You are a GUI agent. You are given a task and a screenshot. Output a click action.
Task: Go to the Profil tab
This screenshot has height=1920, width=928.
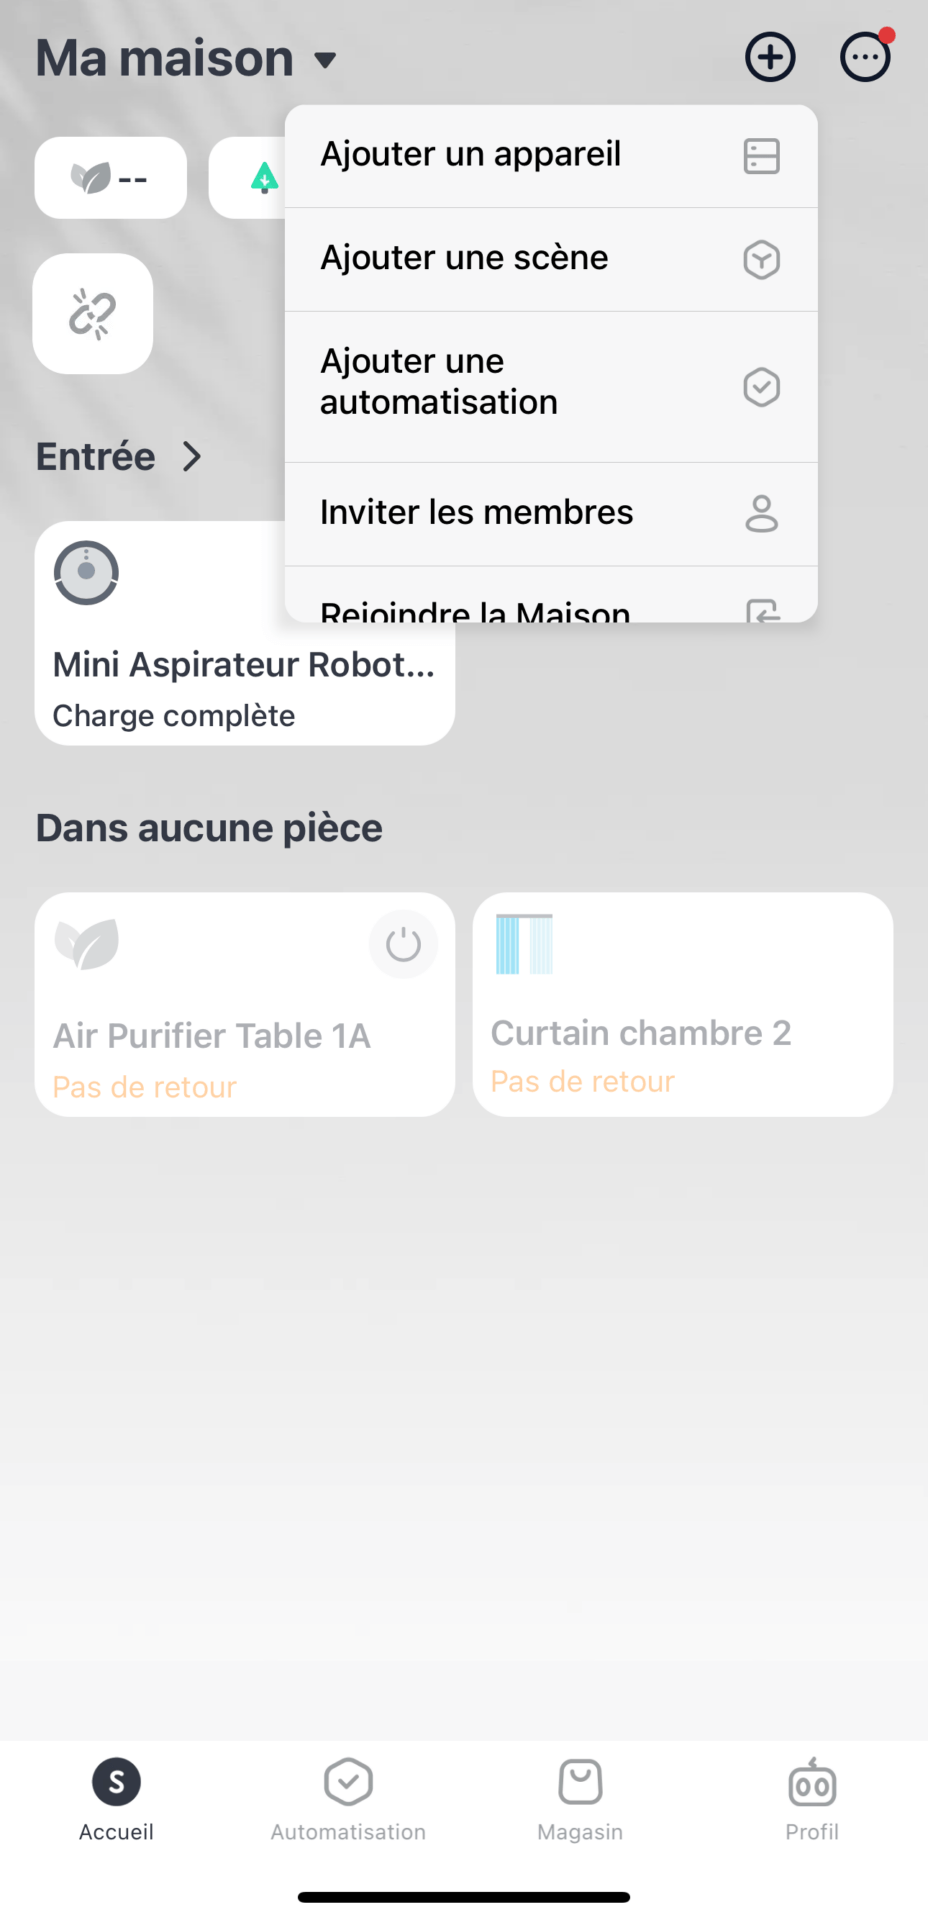pos(812,1800)
